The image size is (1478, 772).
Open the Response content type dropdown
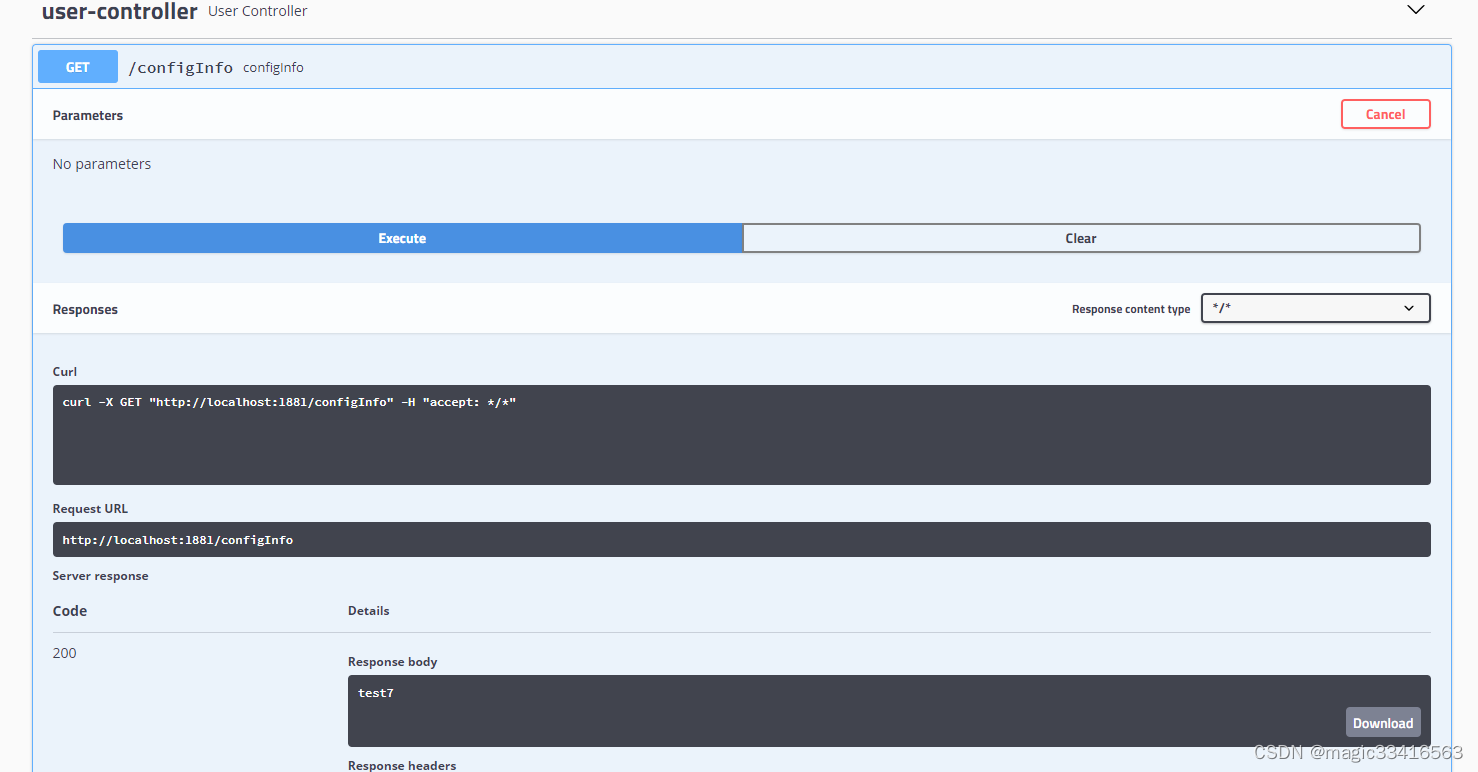(x=1315, y=308)
